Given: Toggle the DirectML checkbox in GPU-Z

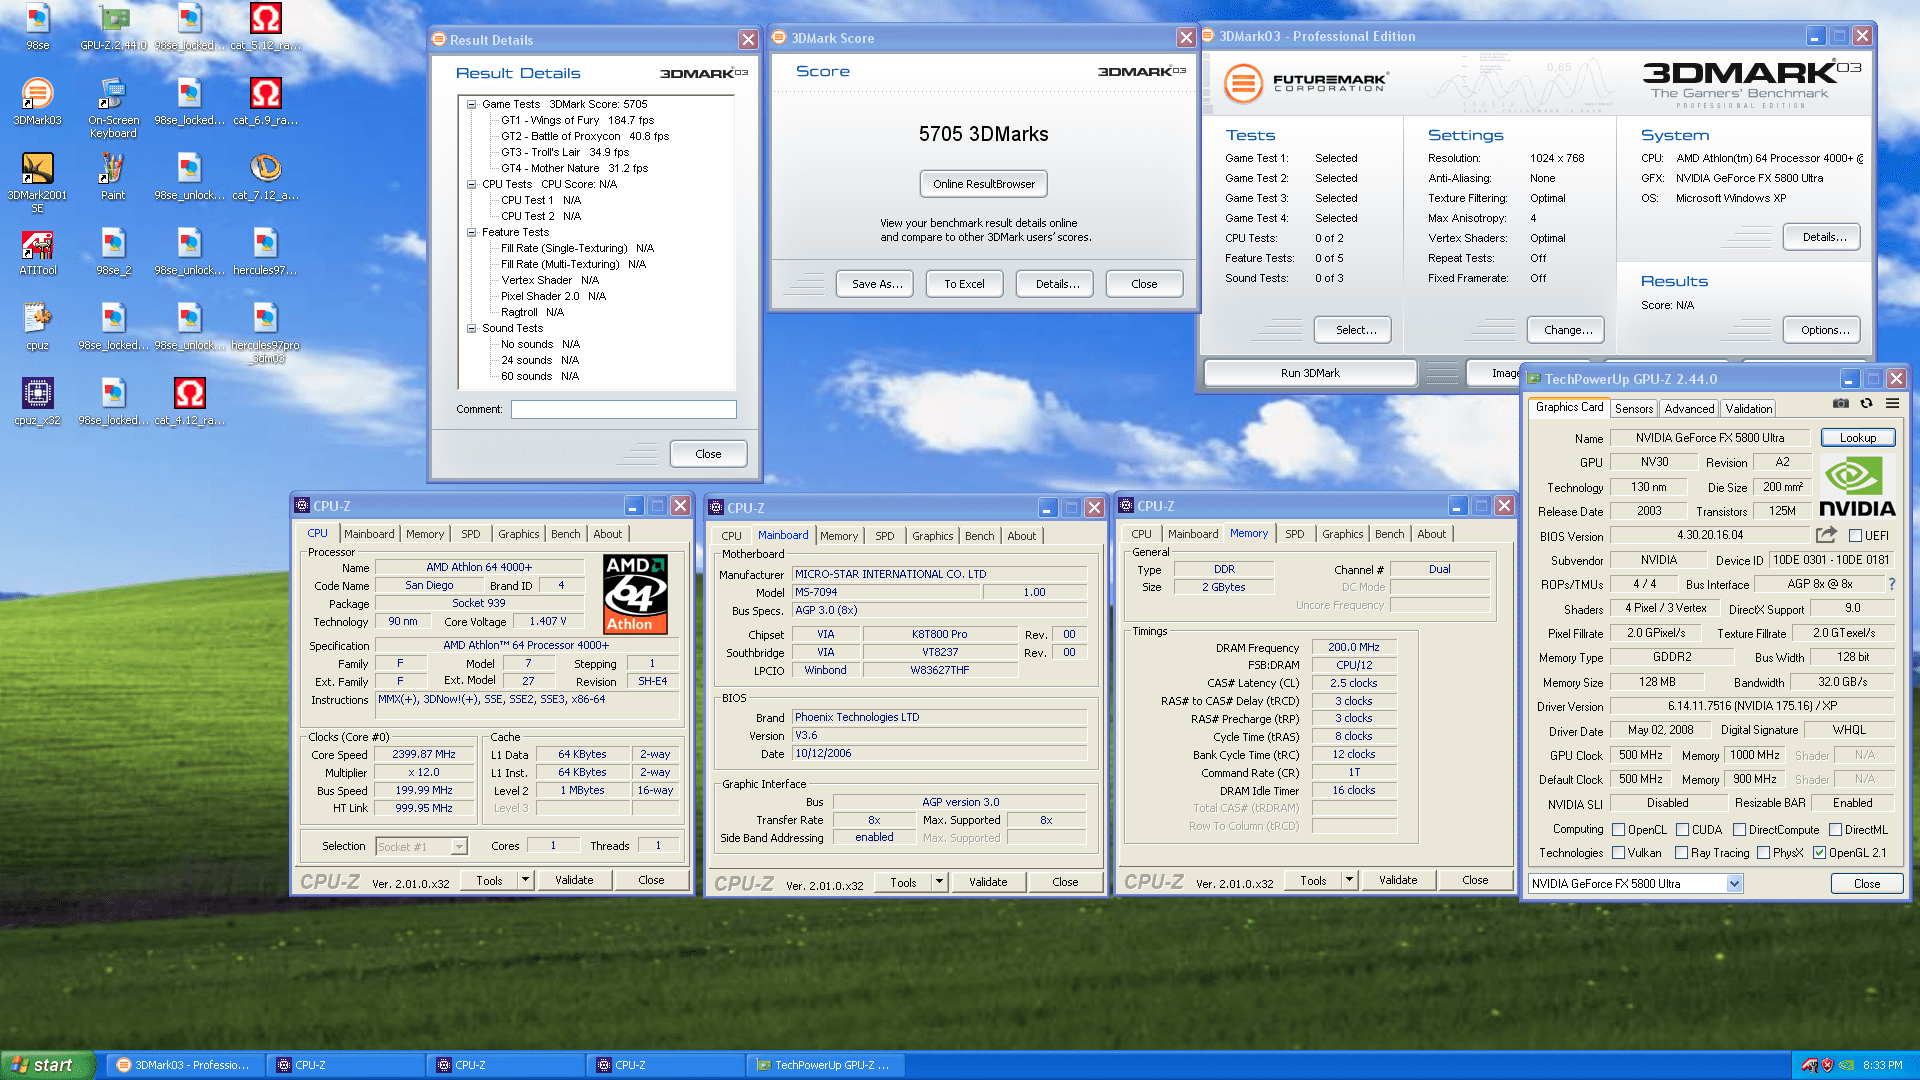Looking at the screenshot, I should point(1835,830).
